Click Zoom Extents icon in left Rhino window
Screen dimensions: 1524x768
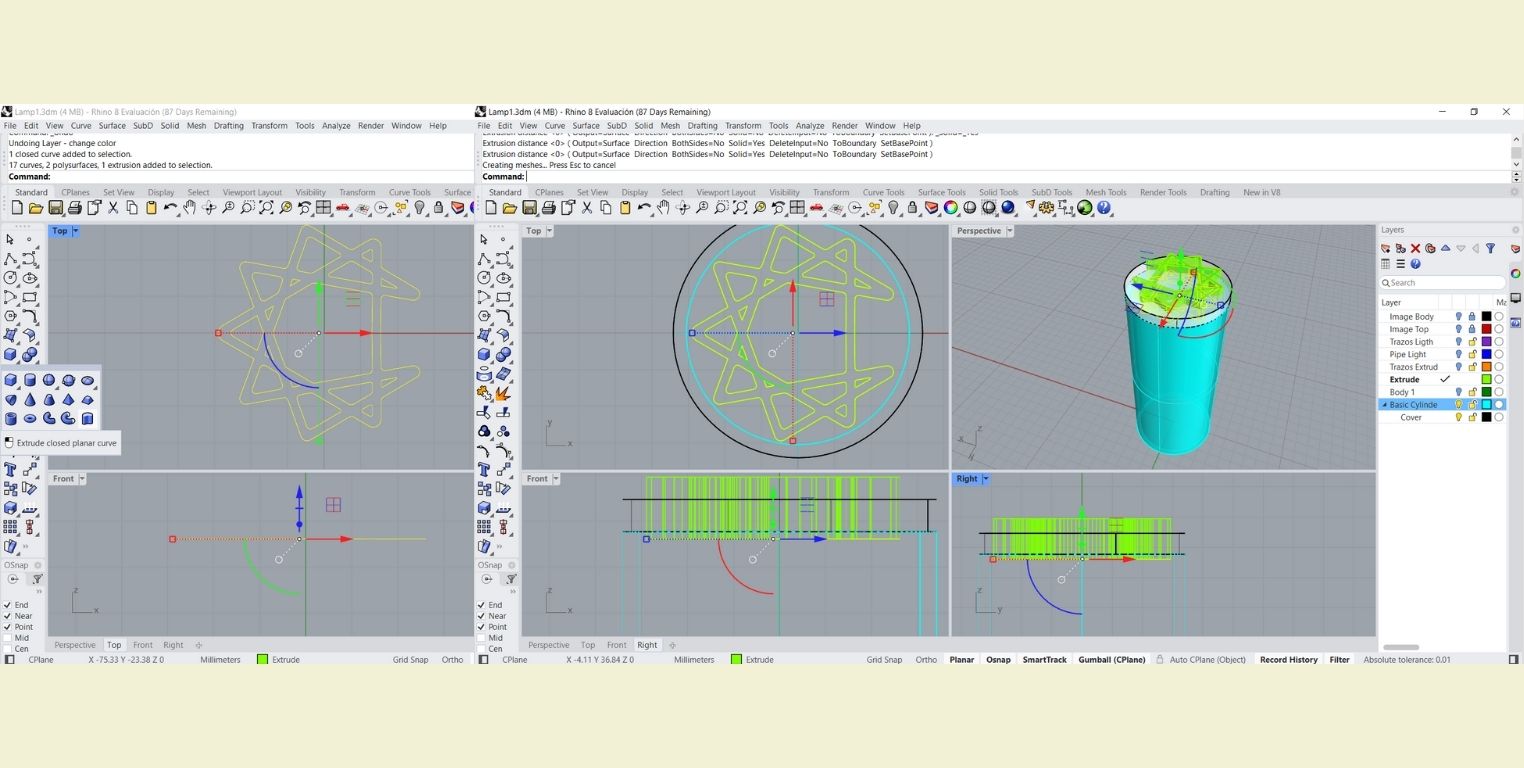point(266,208)
